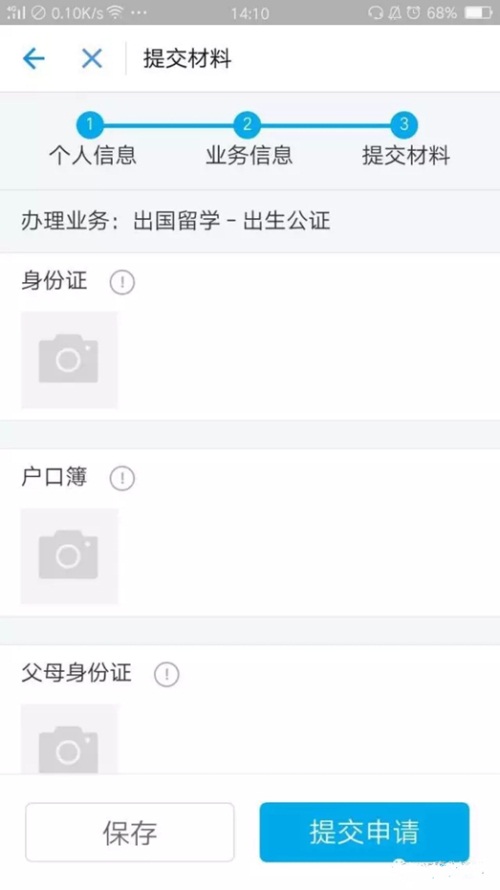Tap the 办理业务 出国留学 - 出生公证 row

250,221
